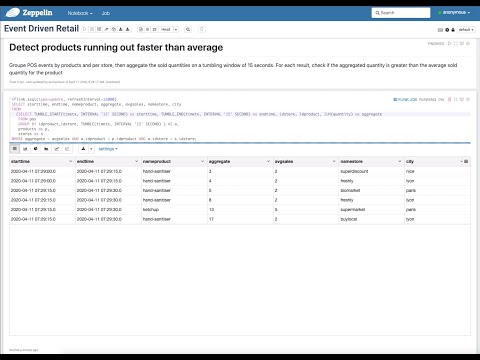
Task: Download result data as file
Action: [83, 149]
